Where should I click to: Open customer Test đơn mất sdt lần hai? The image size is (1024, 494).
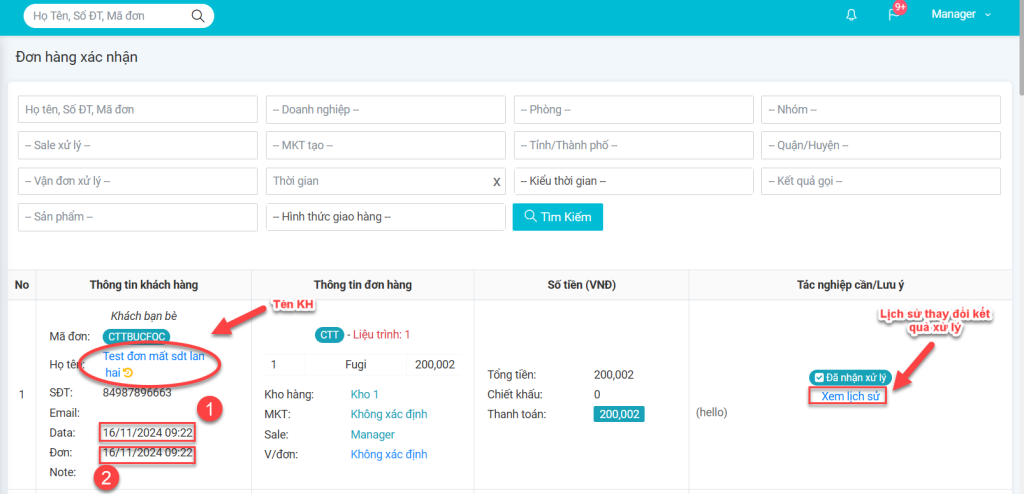(x=152, y=356)
